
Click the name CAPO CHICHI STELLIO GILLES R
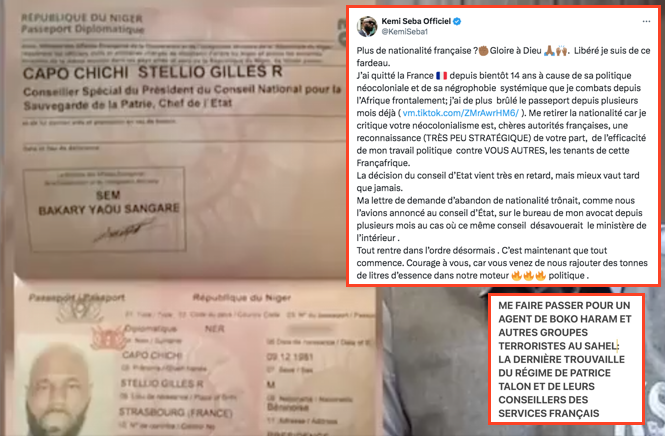[153, 72]
